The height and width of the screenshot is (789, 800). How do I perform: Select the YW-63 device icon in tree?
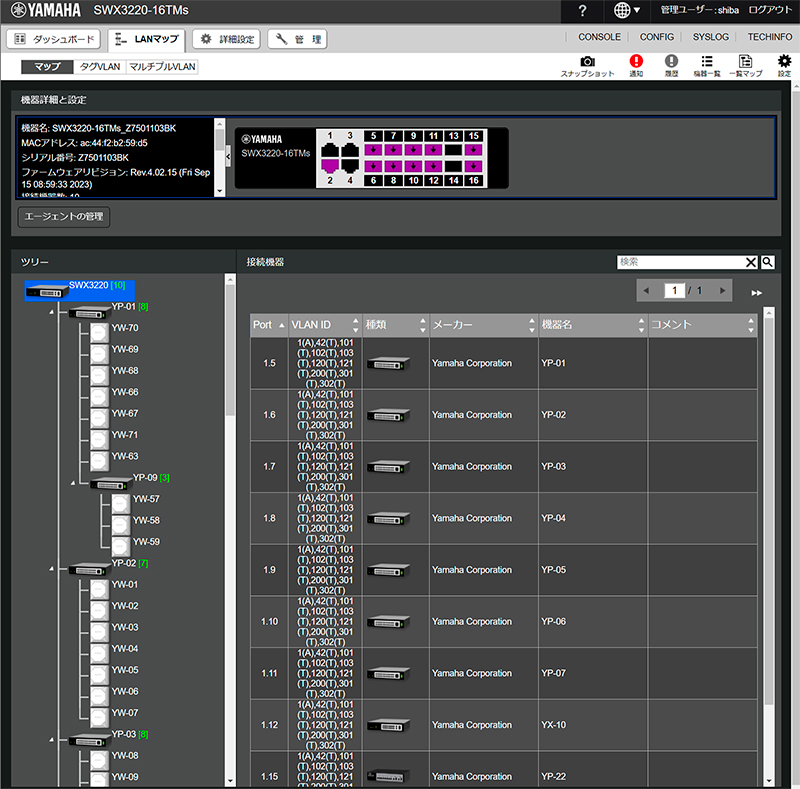click(x=99, y=461)
